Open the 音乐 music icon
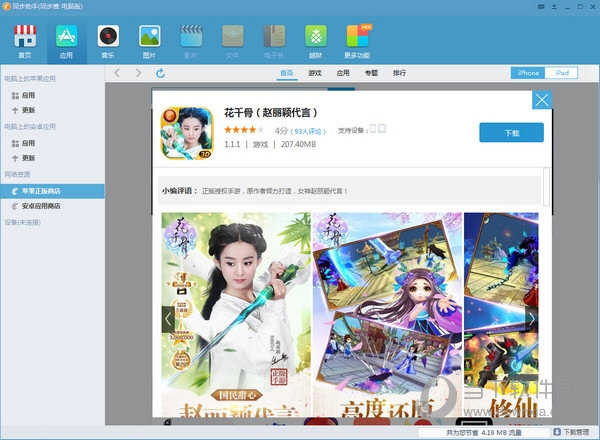The width and height of the screenshot is (600, 441). coord(108,41)
